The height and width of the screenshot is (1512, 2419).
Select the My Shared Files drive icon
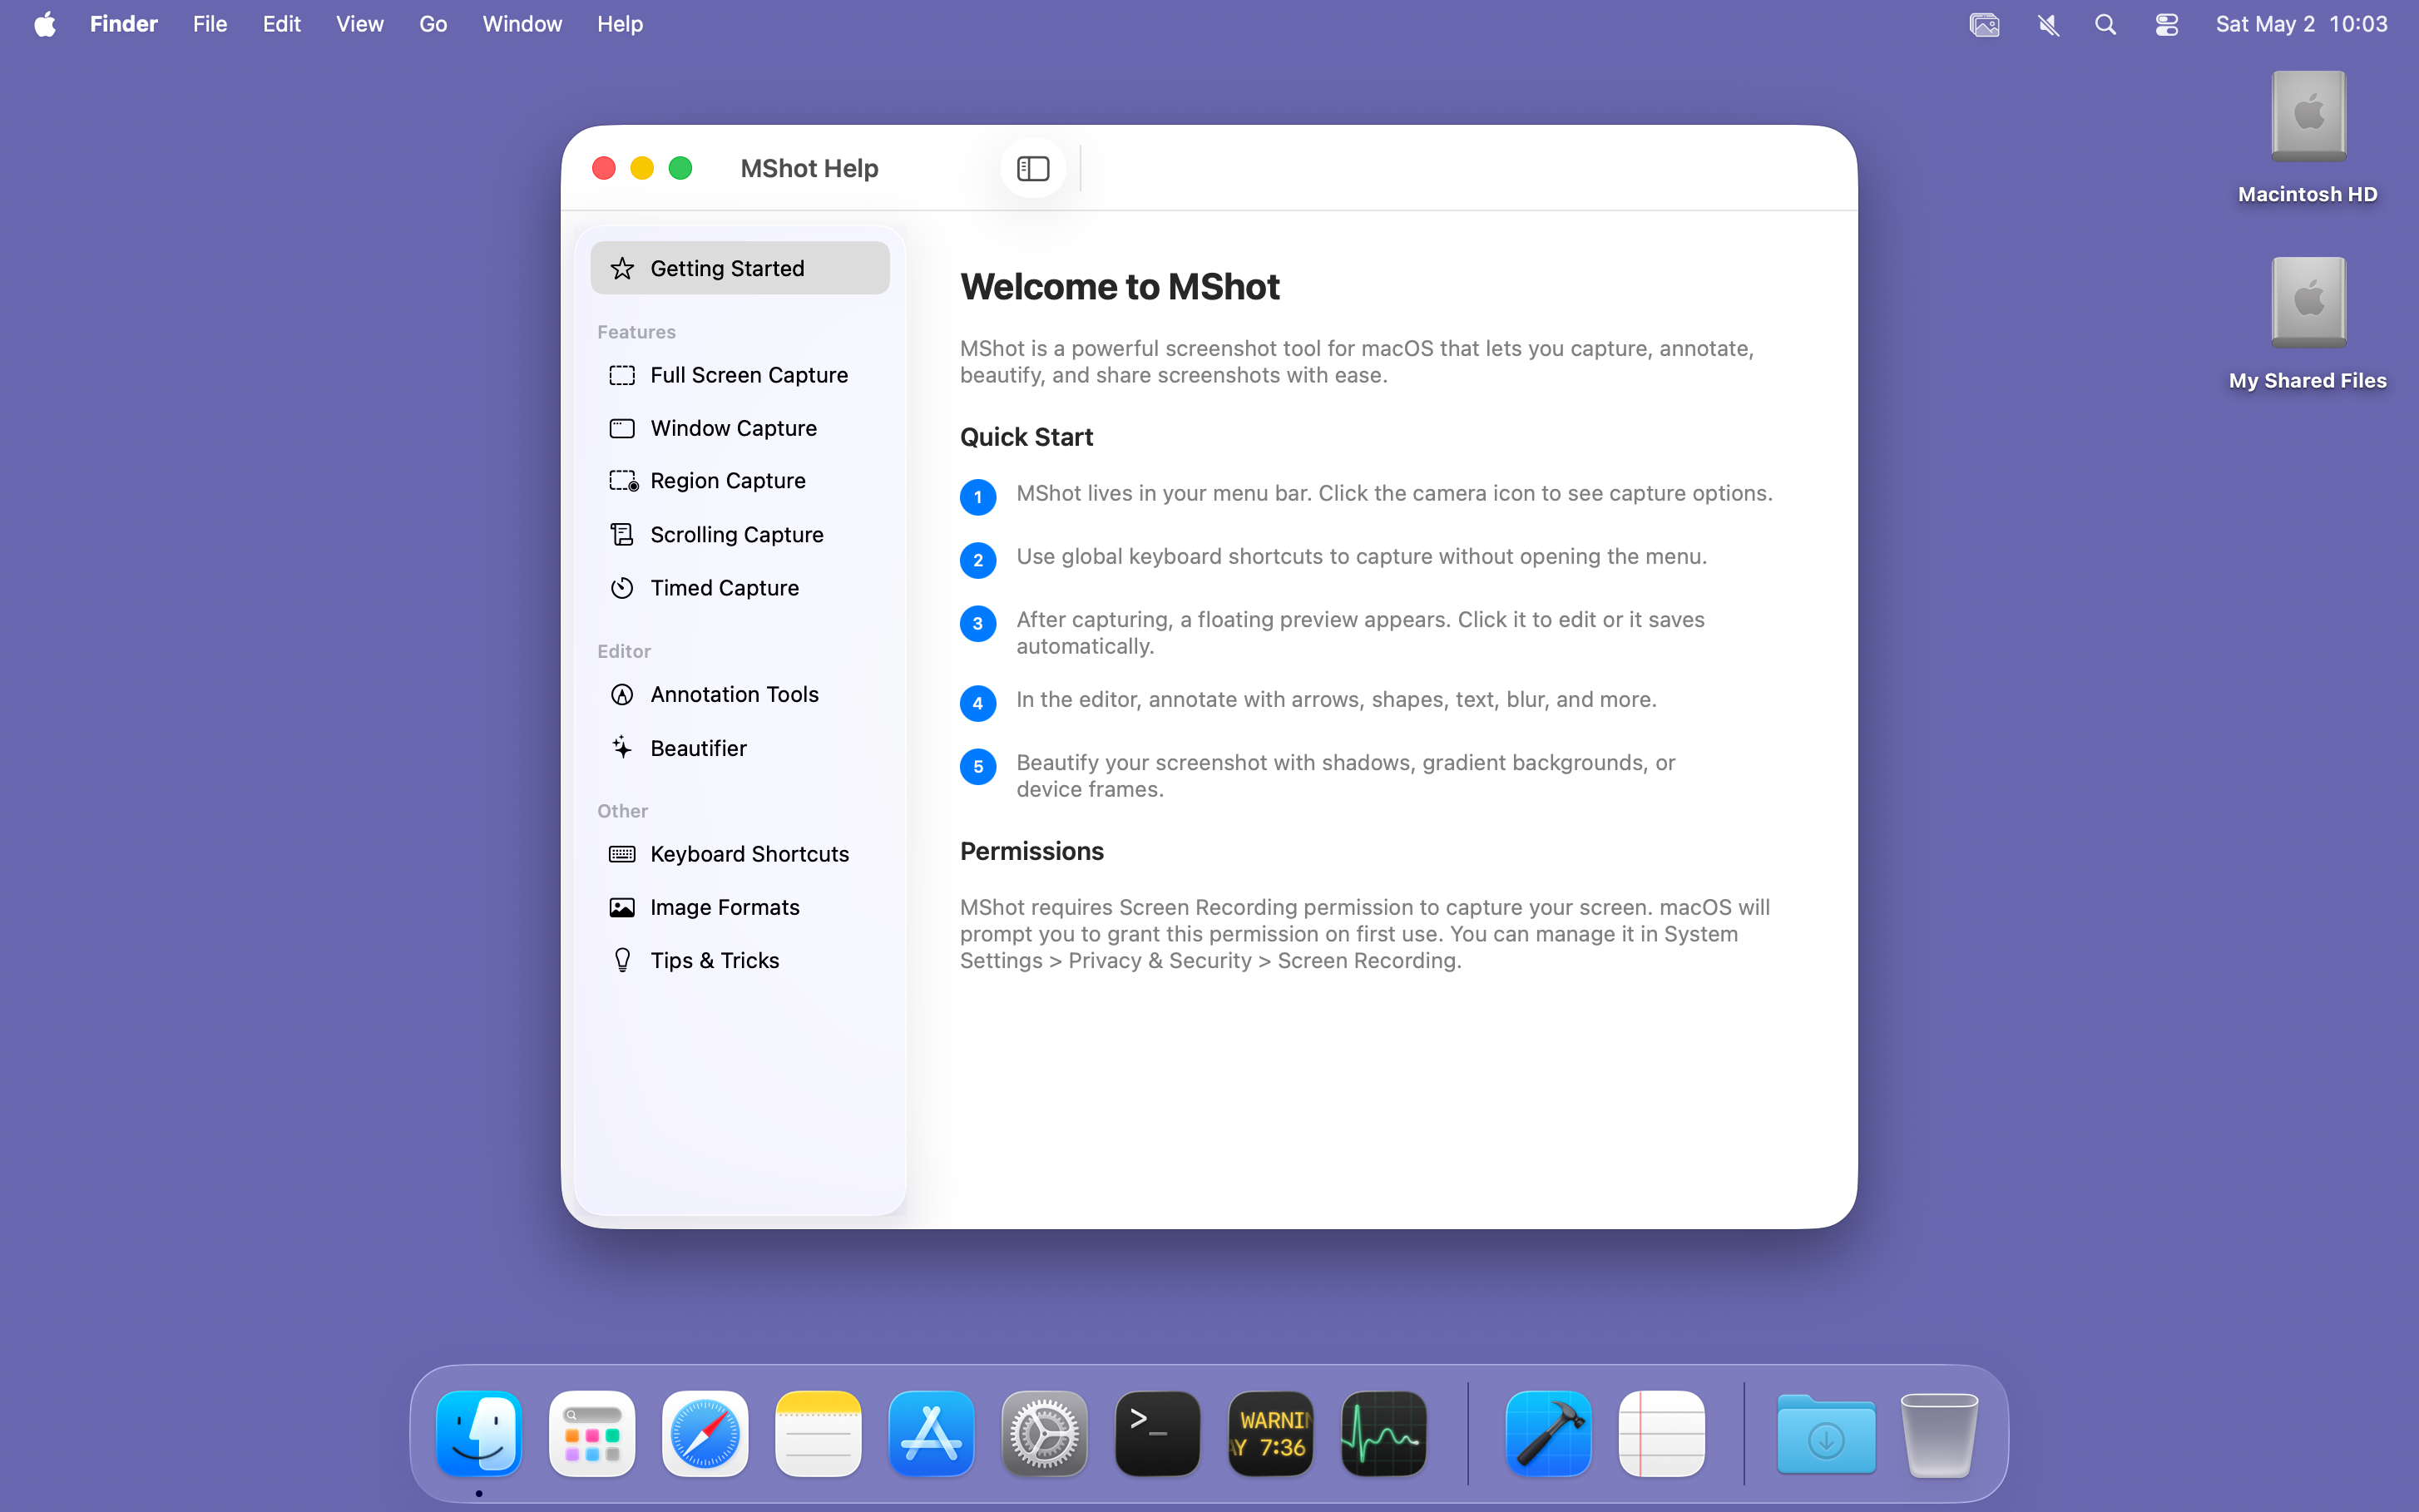click(x=2308, y=303)
